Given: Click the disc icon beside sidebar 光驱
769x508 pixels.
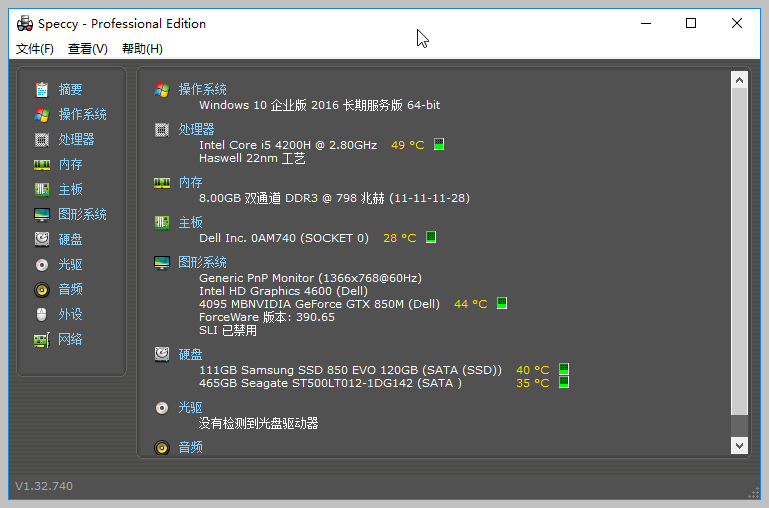Looking at the screenshot, I should point(42,265).
